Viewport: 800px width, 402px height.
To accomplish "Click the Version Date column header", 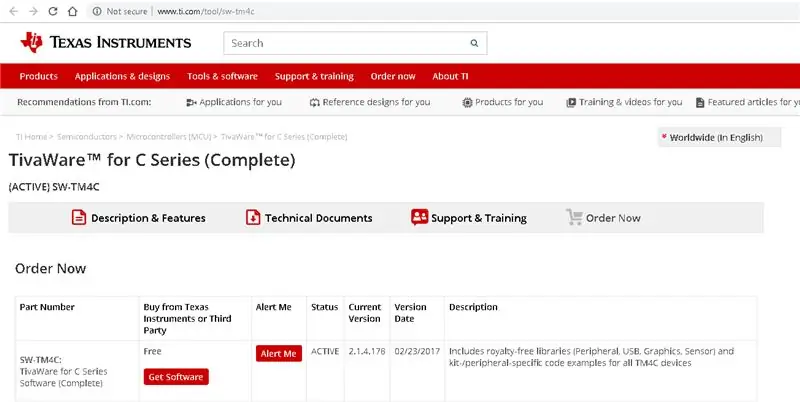I will pos(410,313).
